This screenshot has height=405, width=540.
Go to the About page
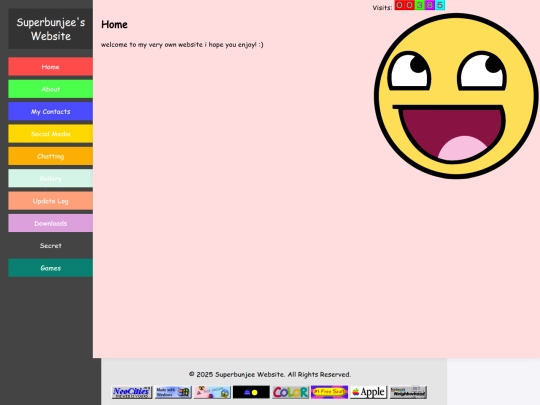50,89
